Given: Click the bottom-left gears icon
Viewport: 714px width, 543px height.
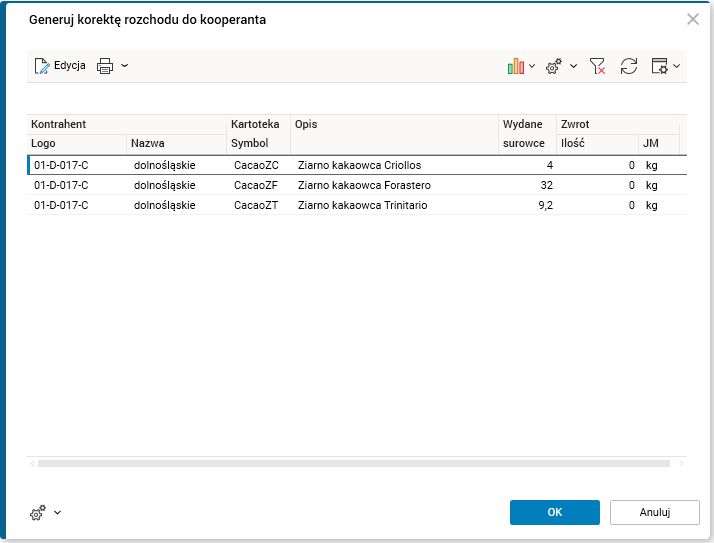Looking at the screenshot, I should click(38, 513).
